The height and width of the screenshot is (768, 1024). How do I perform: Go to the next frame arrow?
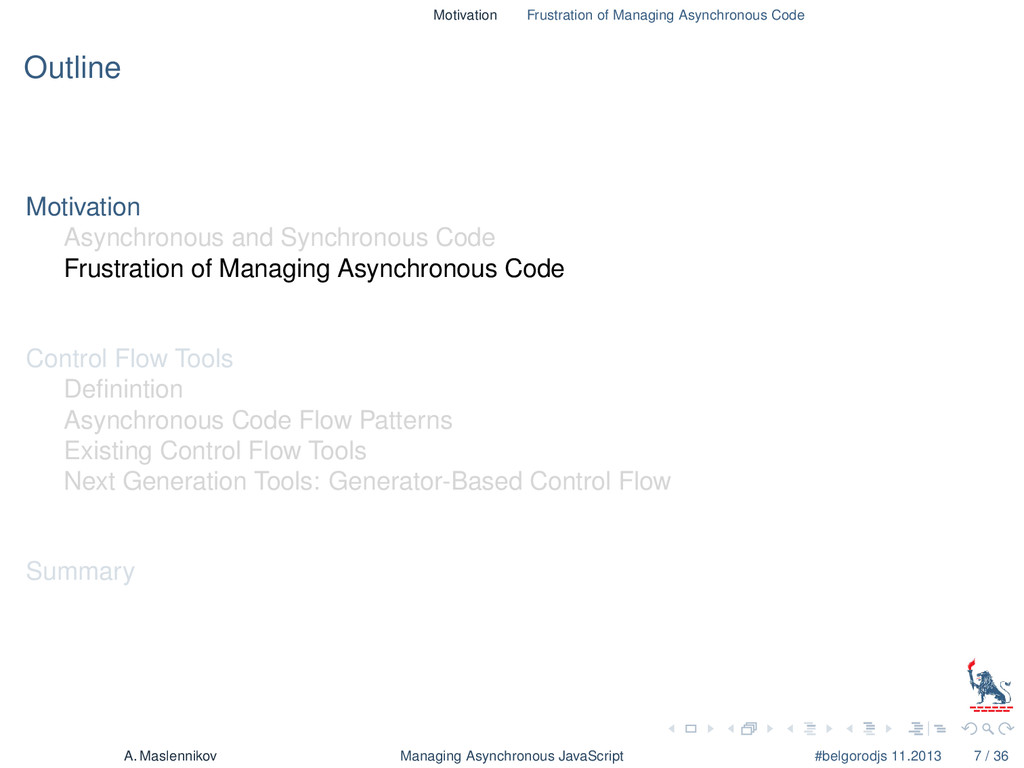point(770,728)
